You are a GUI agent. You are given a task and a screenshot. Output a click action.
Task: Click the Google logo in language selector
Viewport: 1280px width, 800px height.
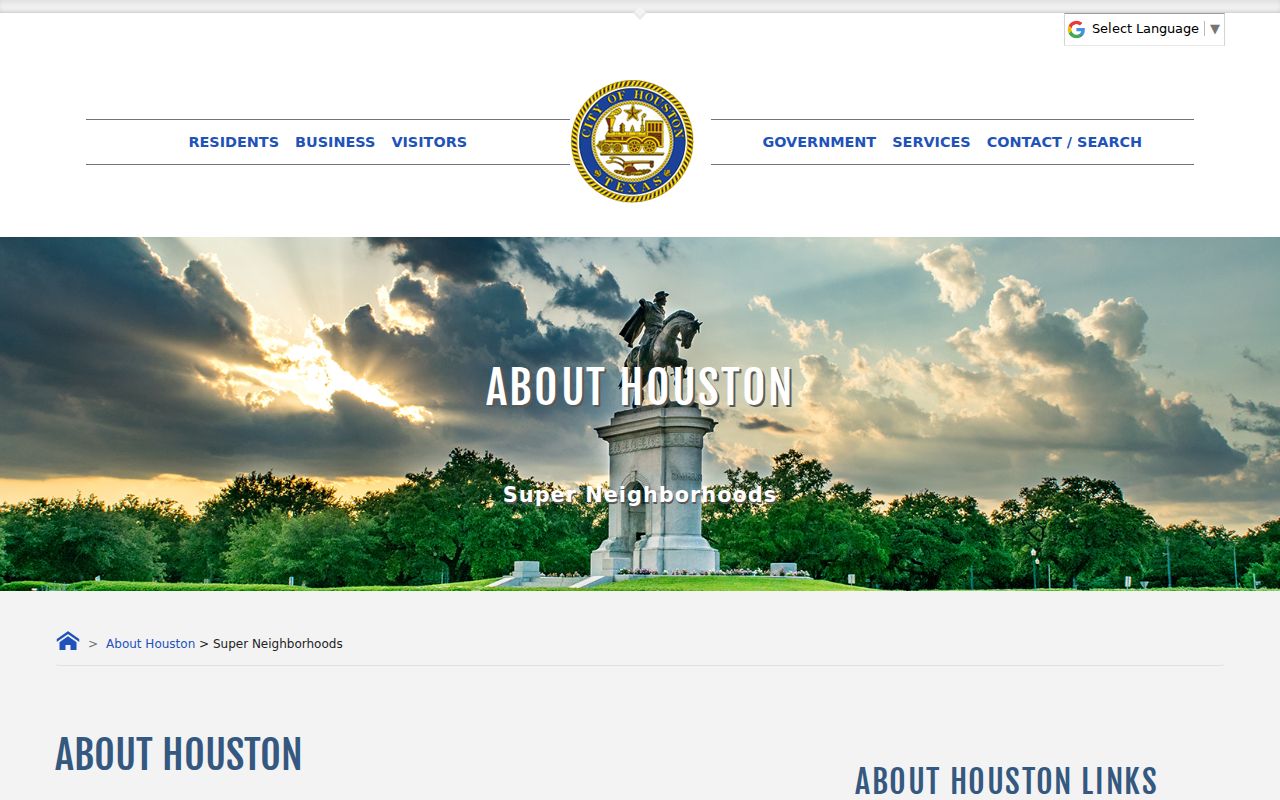(1076, 29)
